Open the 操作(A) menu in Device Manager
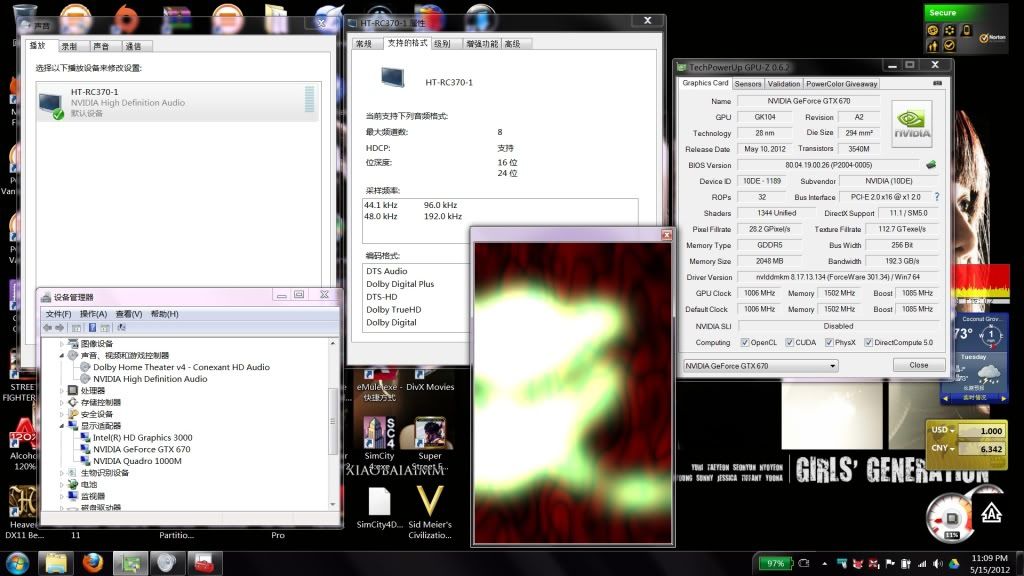This screenshot has width=1024, height=576. tap(93, 314)
